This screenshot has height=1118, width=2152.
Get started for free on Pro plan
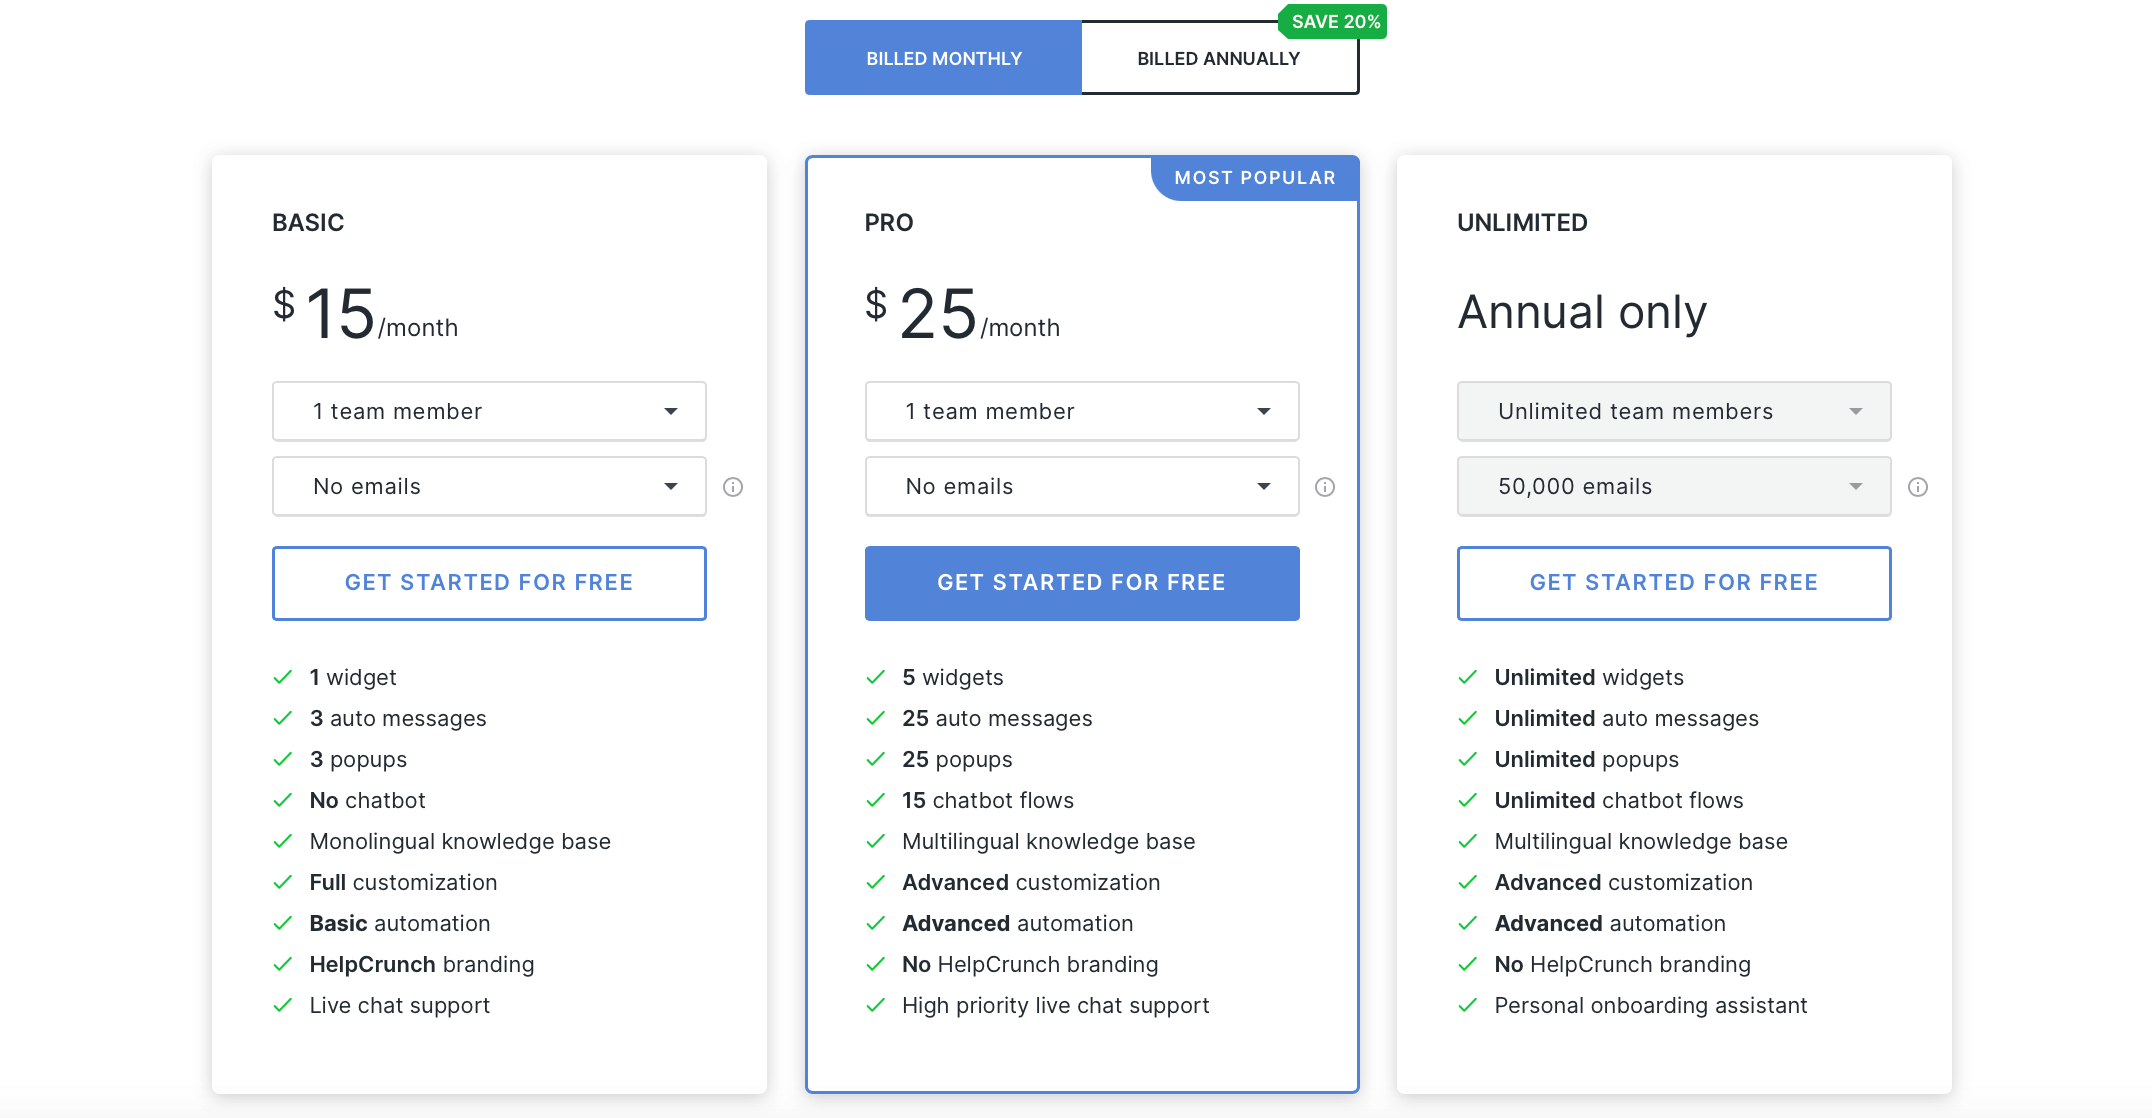(x=1082, y=583)
